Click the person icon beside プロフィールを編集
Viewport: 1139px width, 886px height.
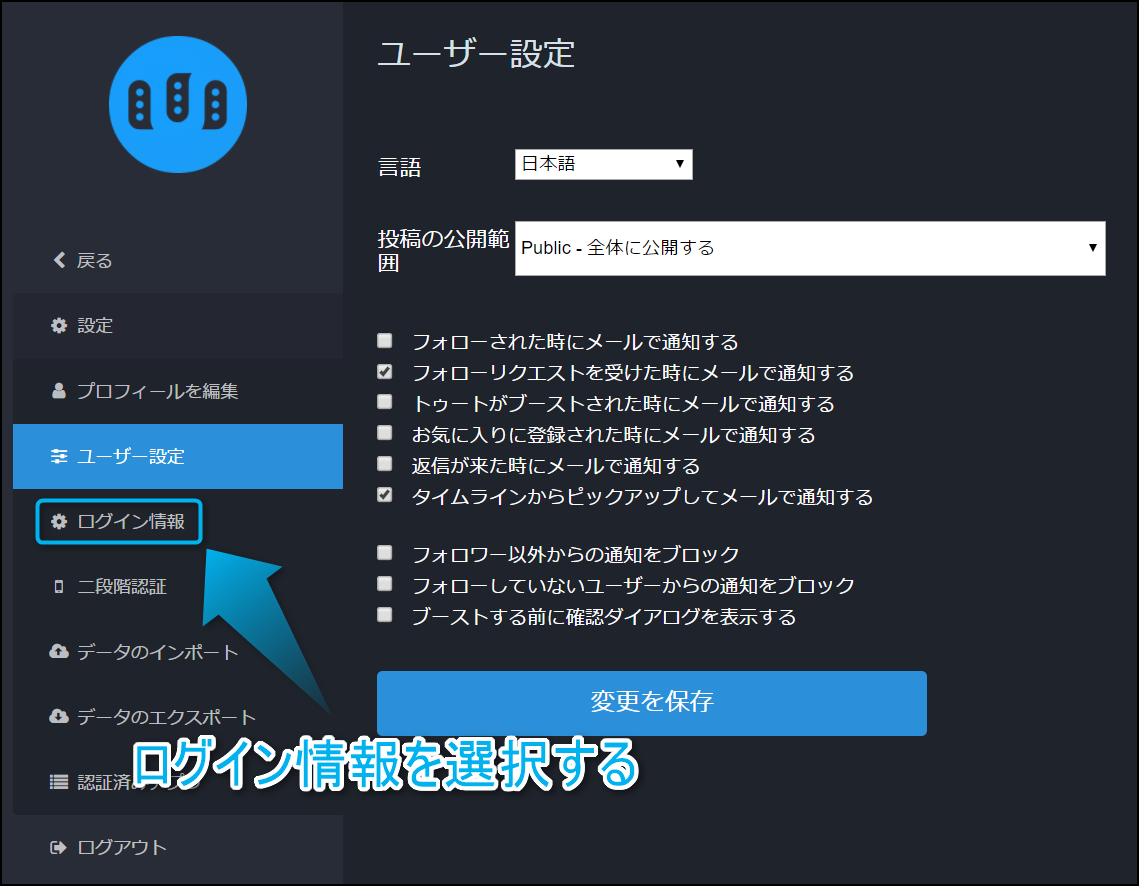click(59, 391)
